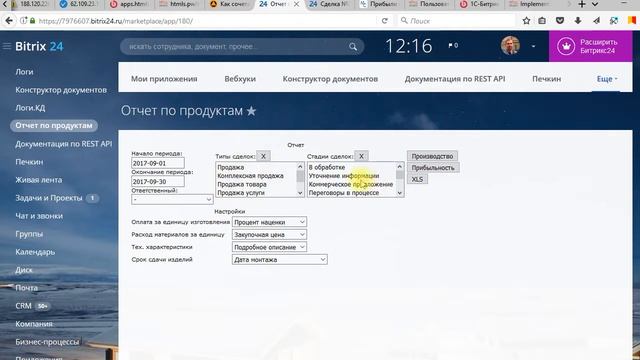
Task: Open the Печкин tab
Action: (547, 79)
